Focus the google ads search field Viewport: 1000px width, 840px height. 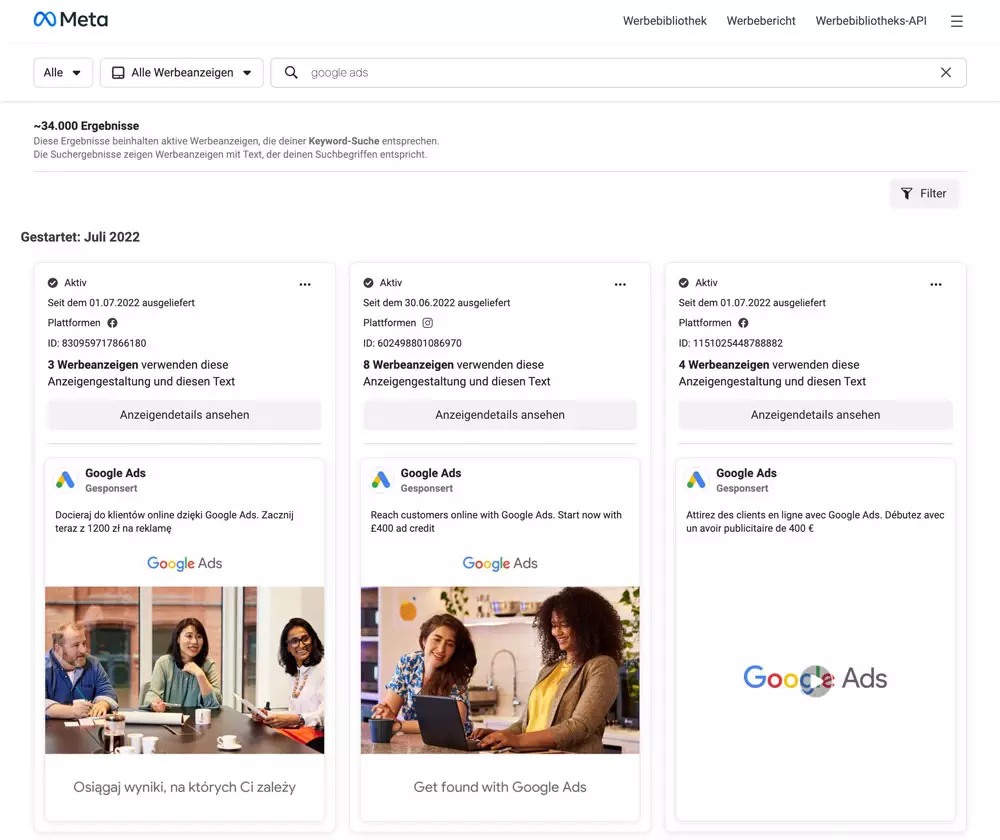tap(619, 73)
